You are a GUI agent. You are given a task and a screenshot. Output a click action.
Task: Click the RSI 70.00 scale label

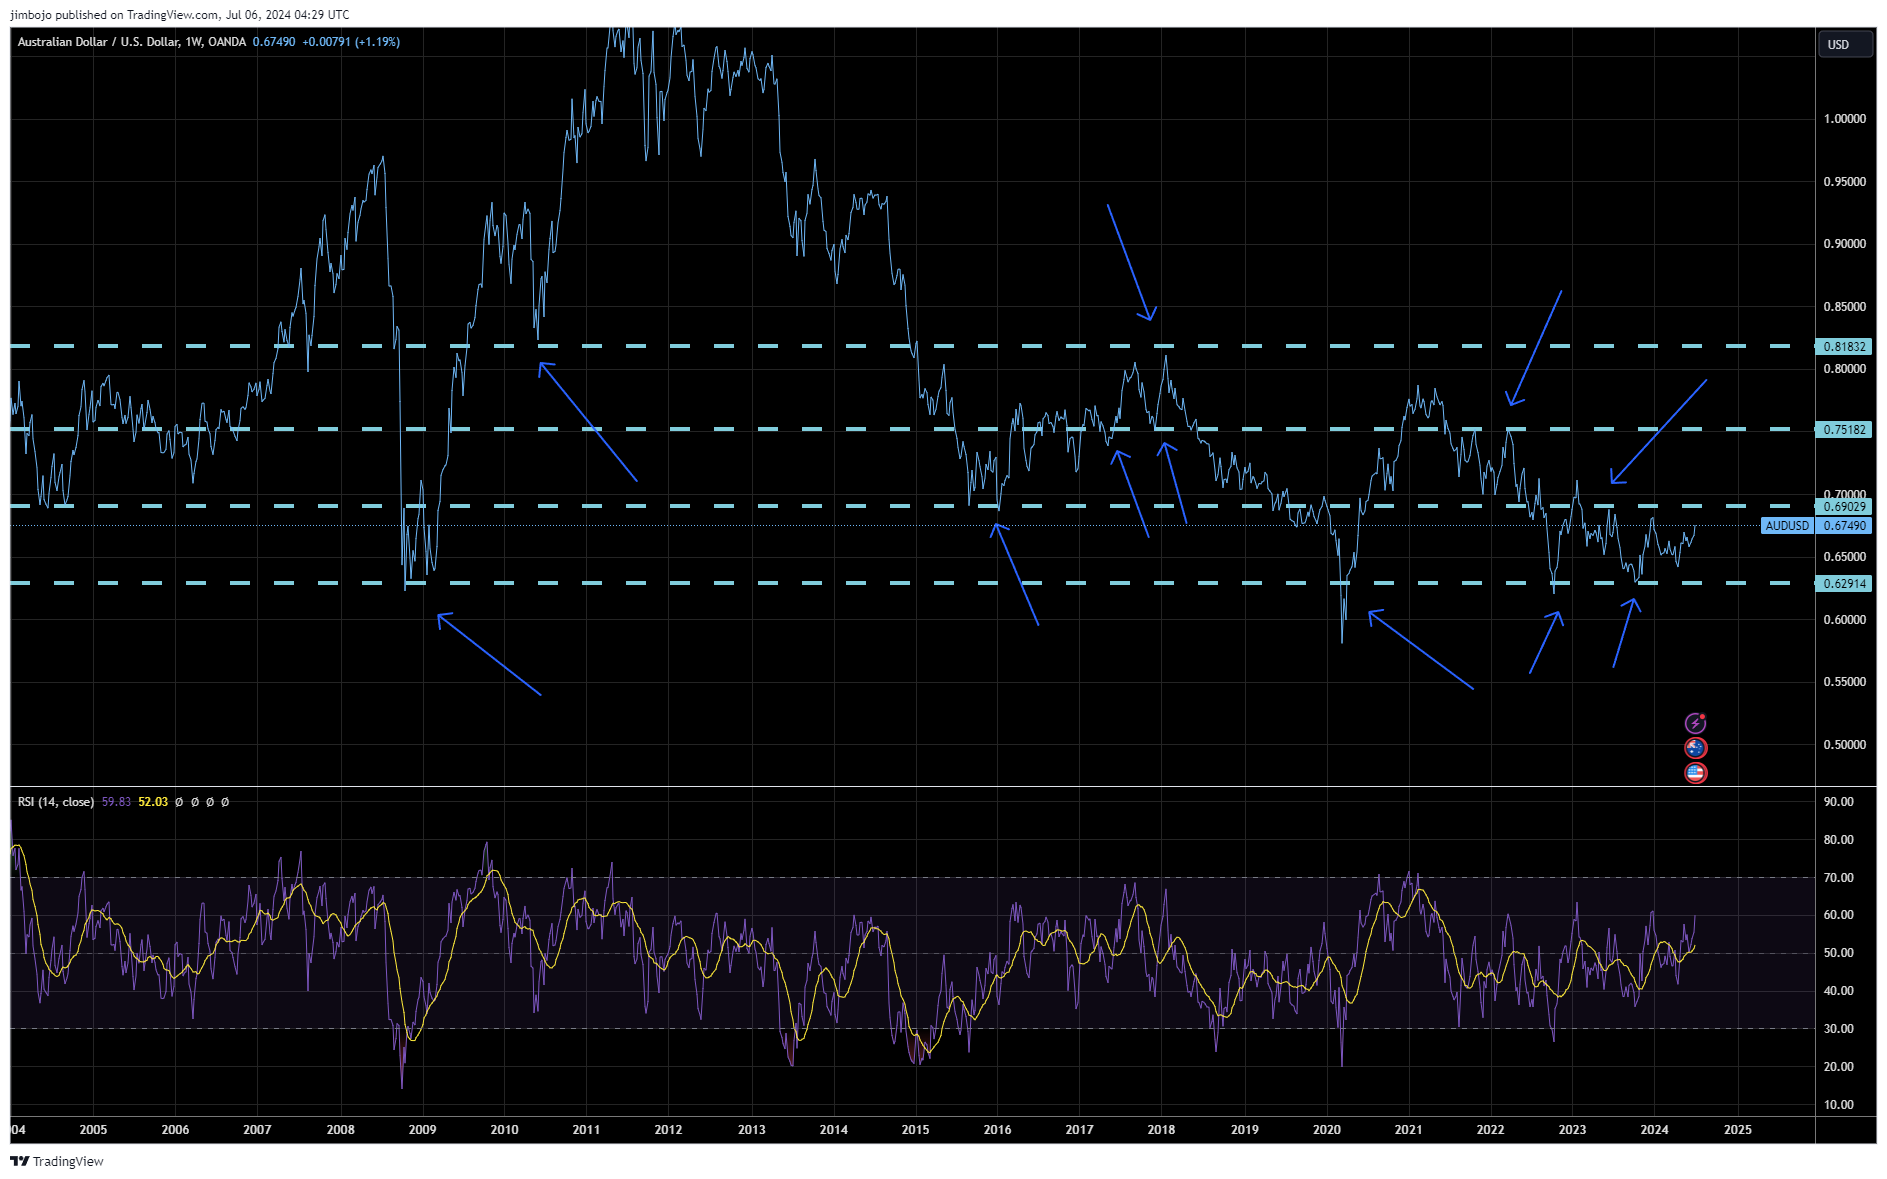1838,878
